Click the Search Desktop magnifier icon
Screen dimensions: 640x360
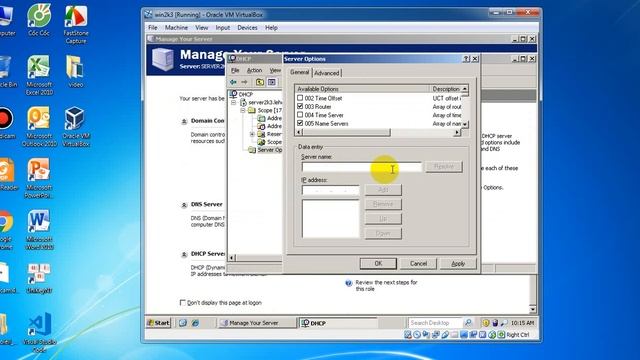tap(468, 322)
